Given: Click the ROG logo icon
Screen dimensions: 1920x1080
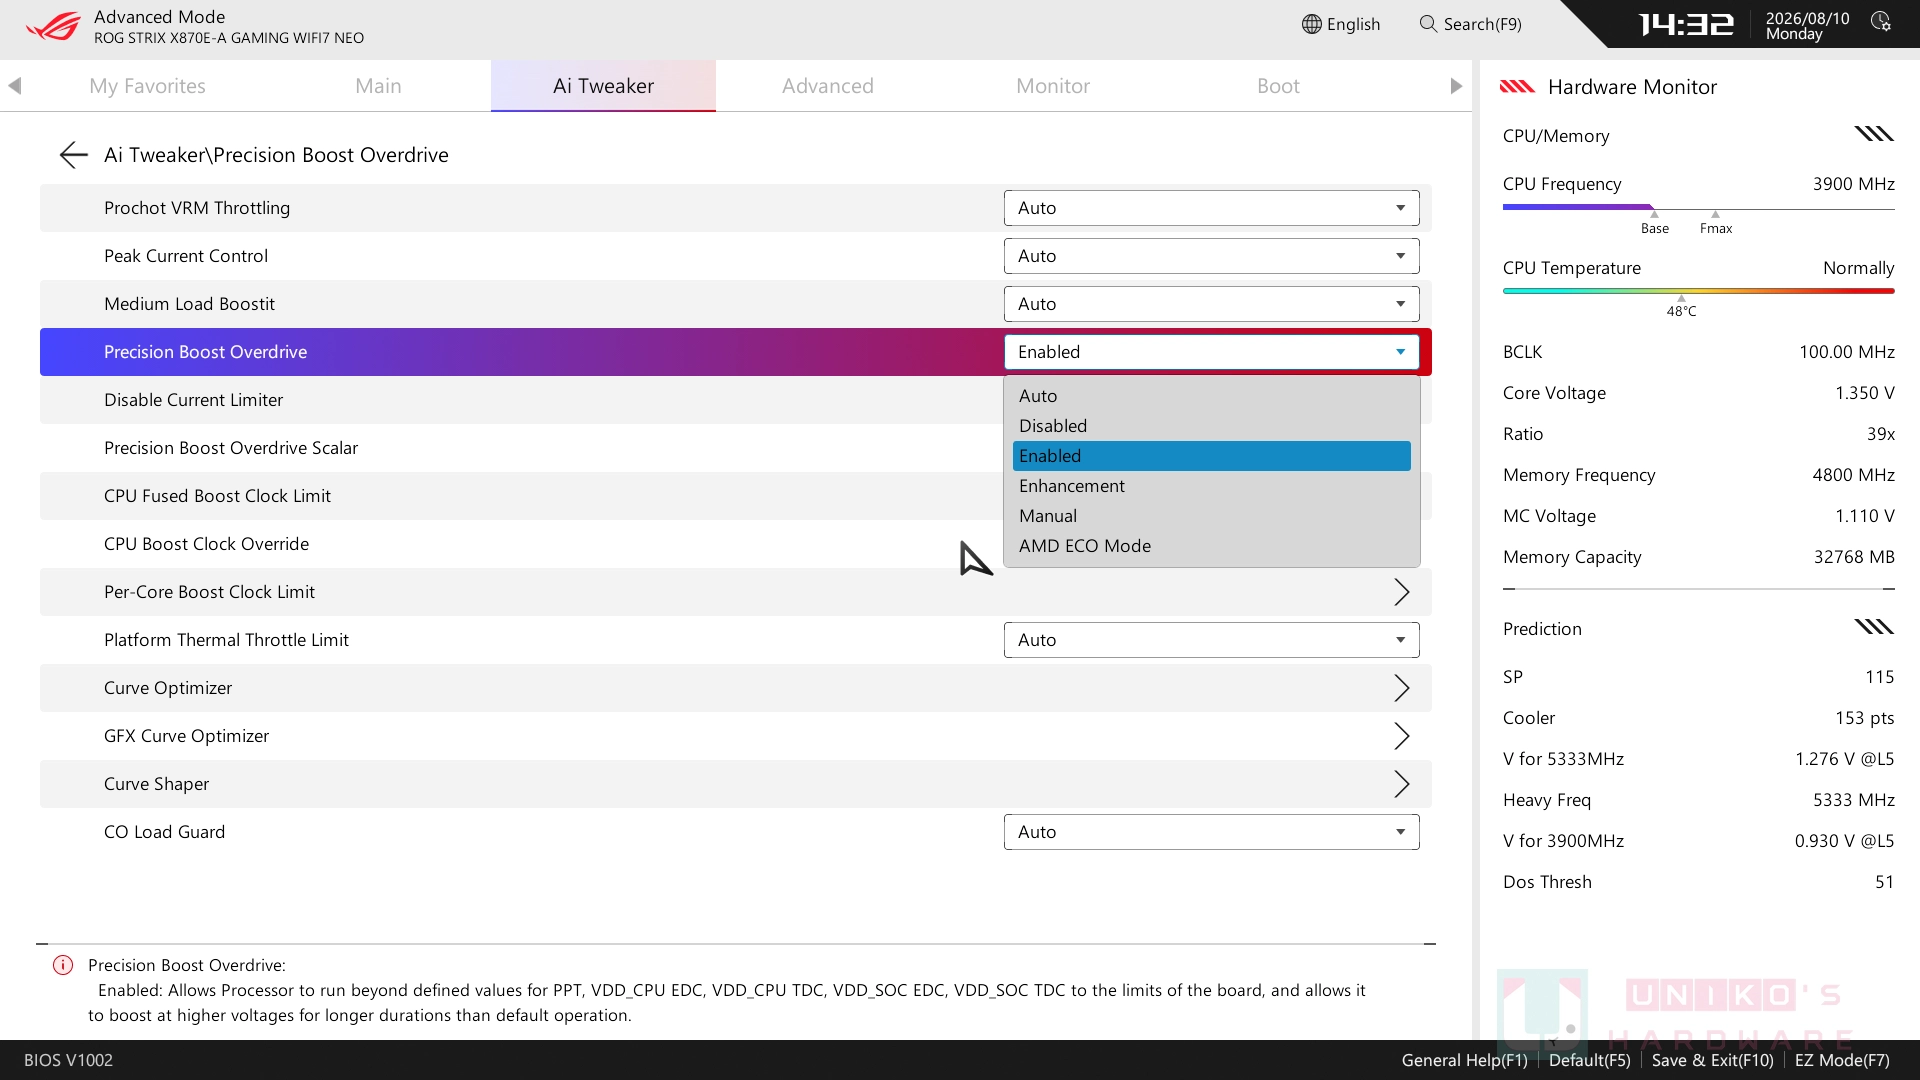Looking at the screenshot, I should click(52, 26).
